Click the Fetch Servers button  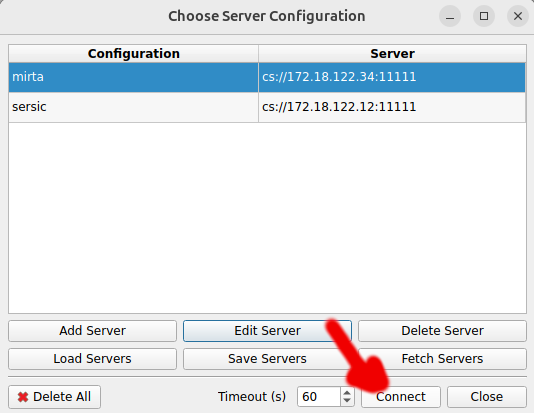coord(442,359)
